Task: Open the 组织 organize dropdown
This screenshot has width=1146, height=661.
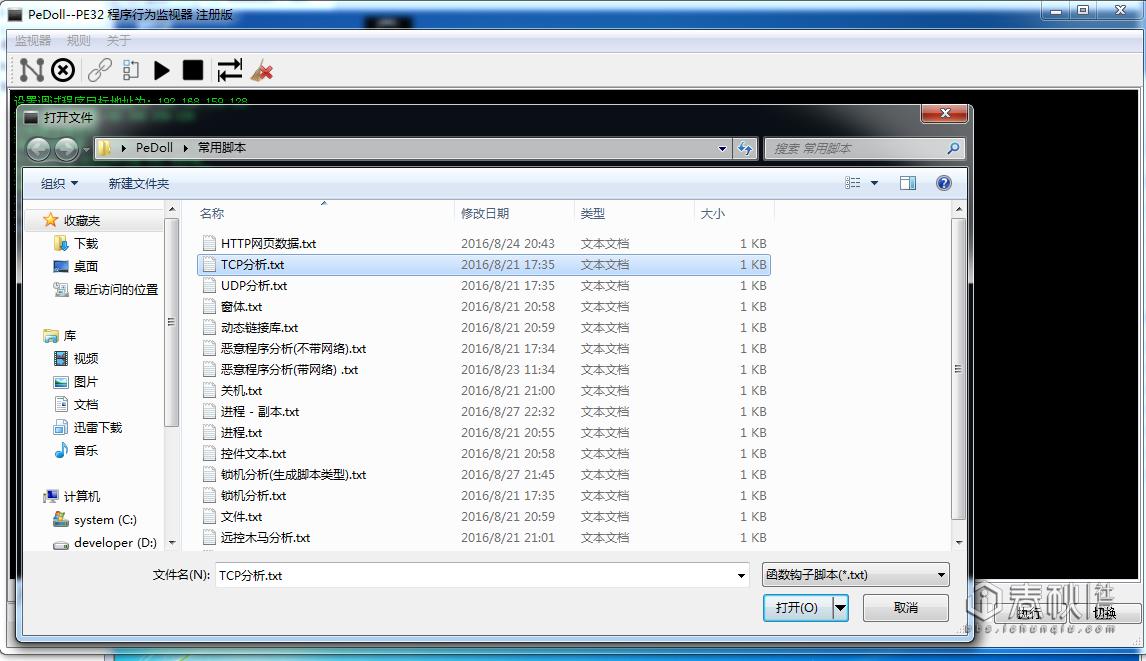Action: click(x=59, y=184)
